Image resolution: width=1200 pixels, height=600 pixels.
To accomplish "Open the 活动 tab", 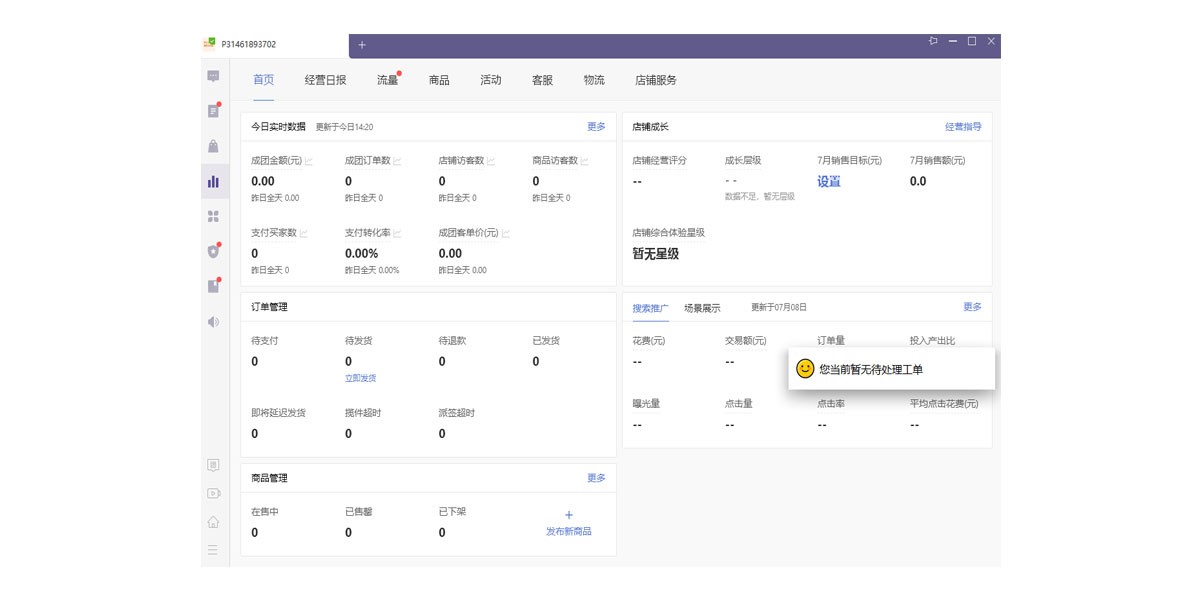I will 491,80.
